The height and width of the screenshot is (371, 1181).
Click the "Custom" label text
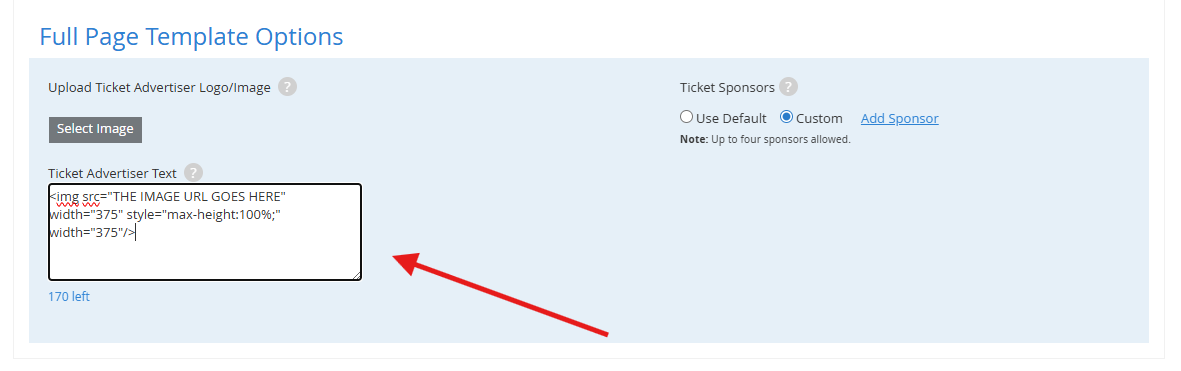tap(819, 118)
